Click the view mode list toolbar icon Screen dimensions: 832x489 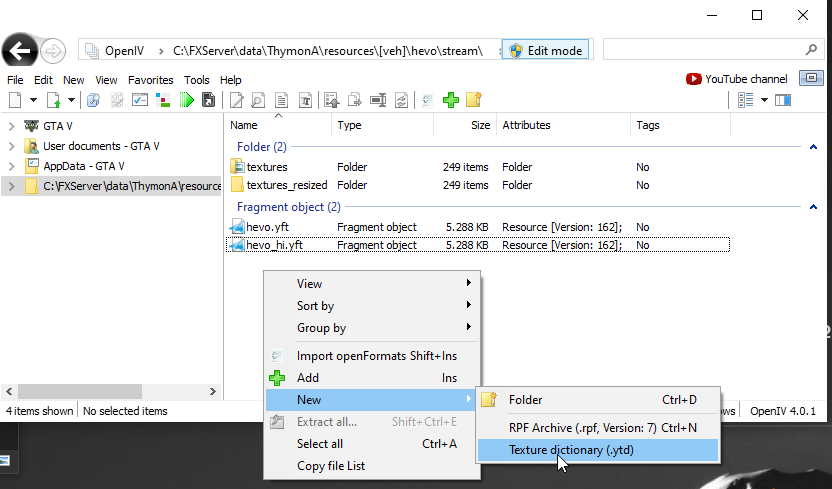click(746, 100)
